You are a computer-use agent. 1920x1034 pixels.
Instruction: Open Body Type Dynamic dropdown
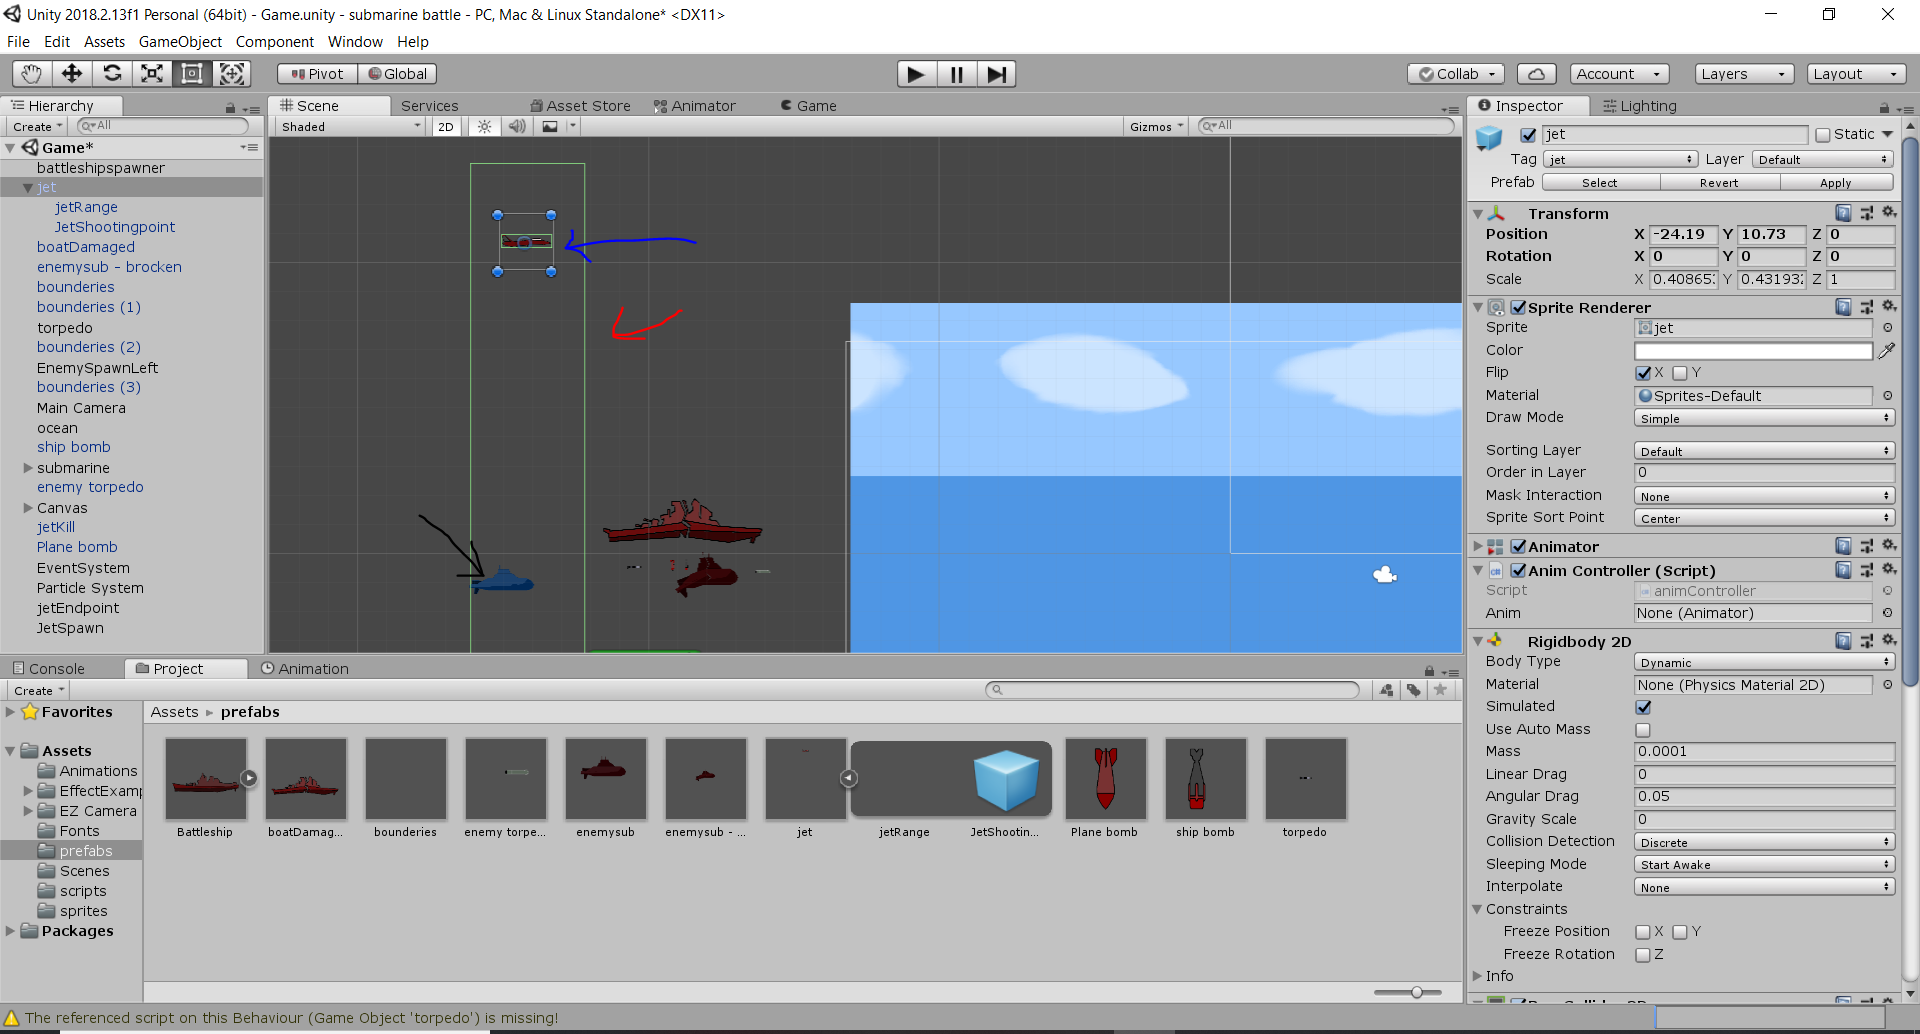click(1764, 662)
